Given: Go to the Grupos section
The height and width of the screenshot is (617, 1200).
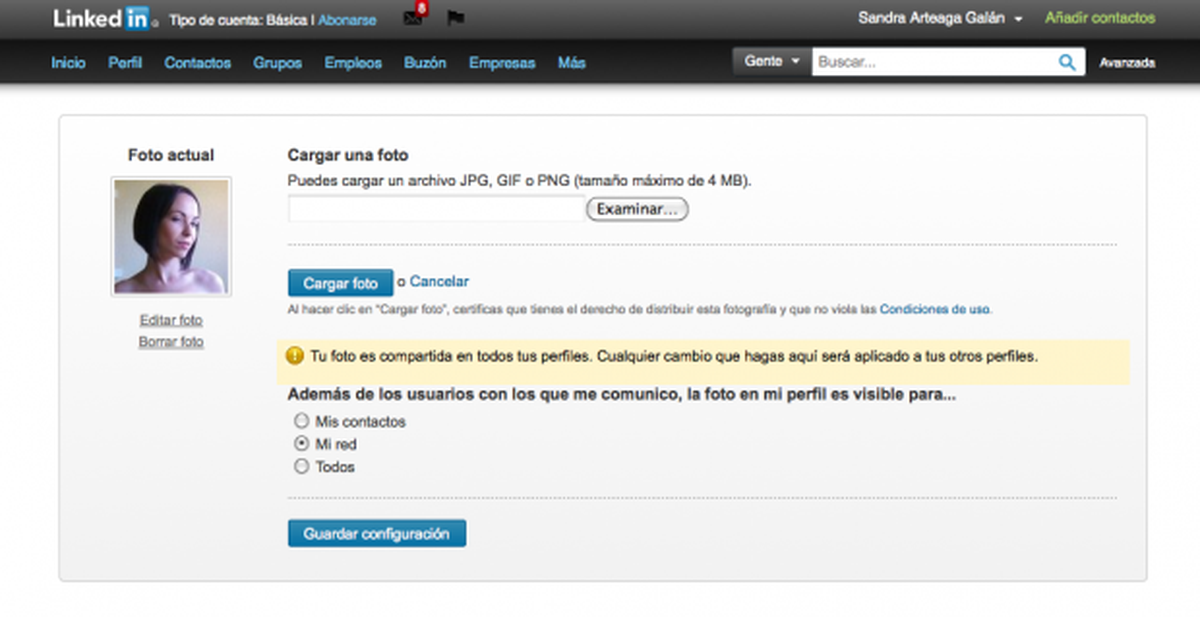Looking at the screenshot, I should (x=277, y=62).
